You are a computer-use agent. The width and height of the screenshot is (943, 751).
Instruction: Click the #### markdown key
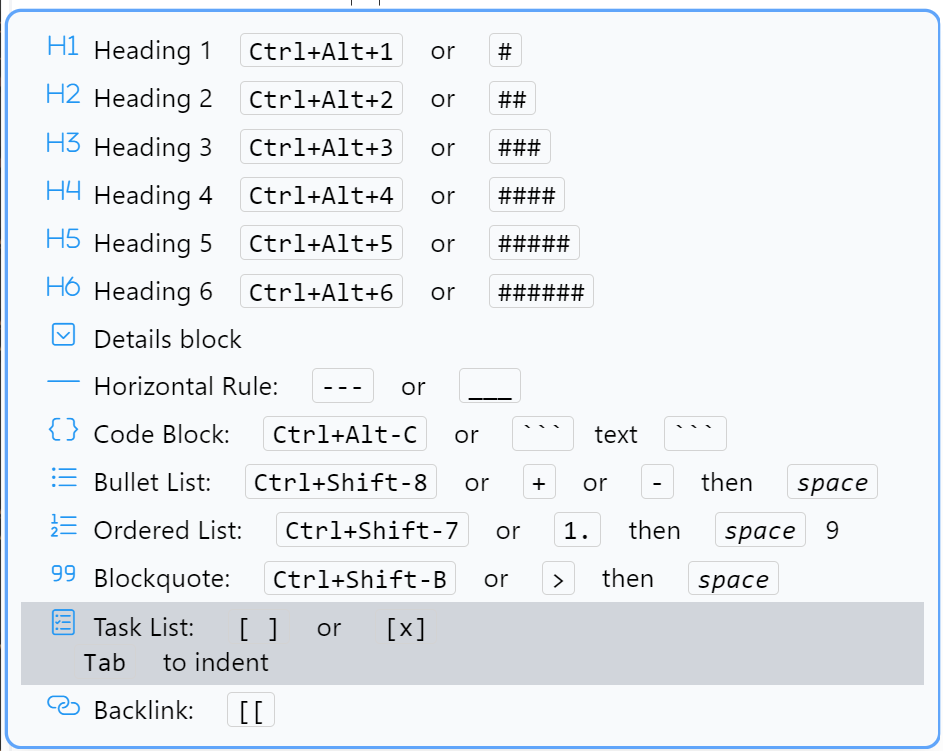pyautogui.click(x=527, y=195)
